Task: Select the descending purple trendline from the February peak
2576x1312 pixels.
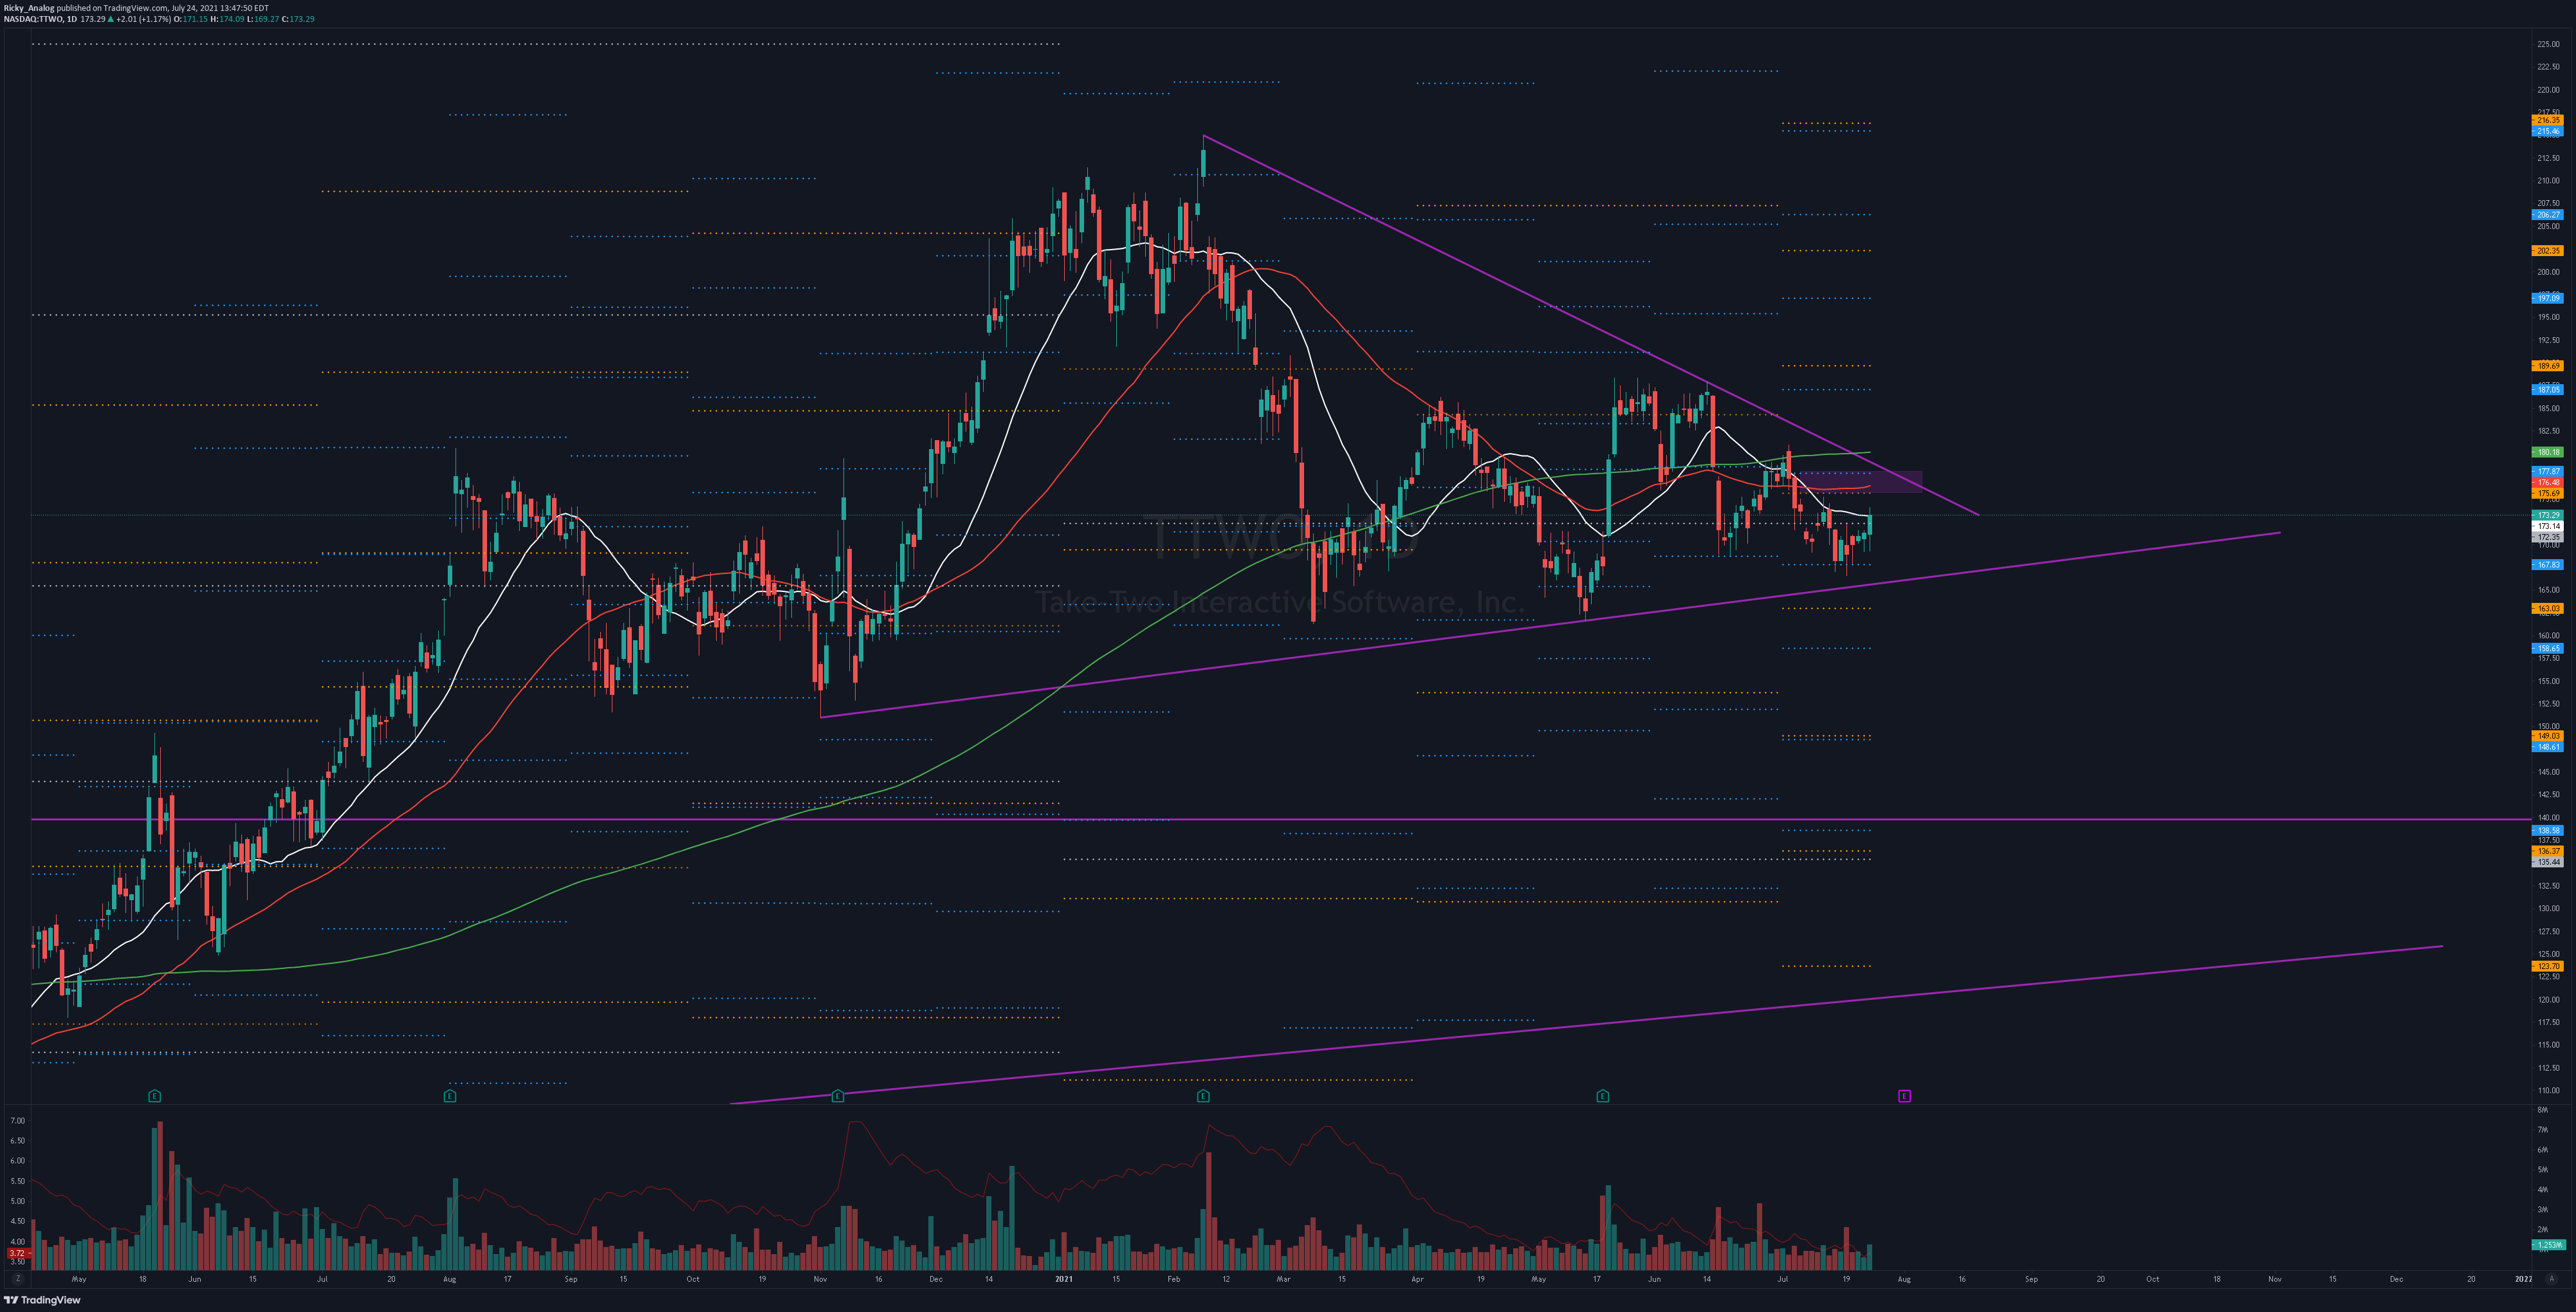Action: point(1590,325)
